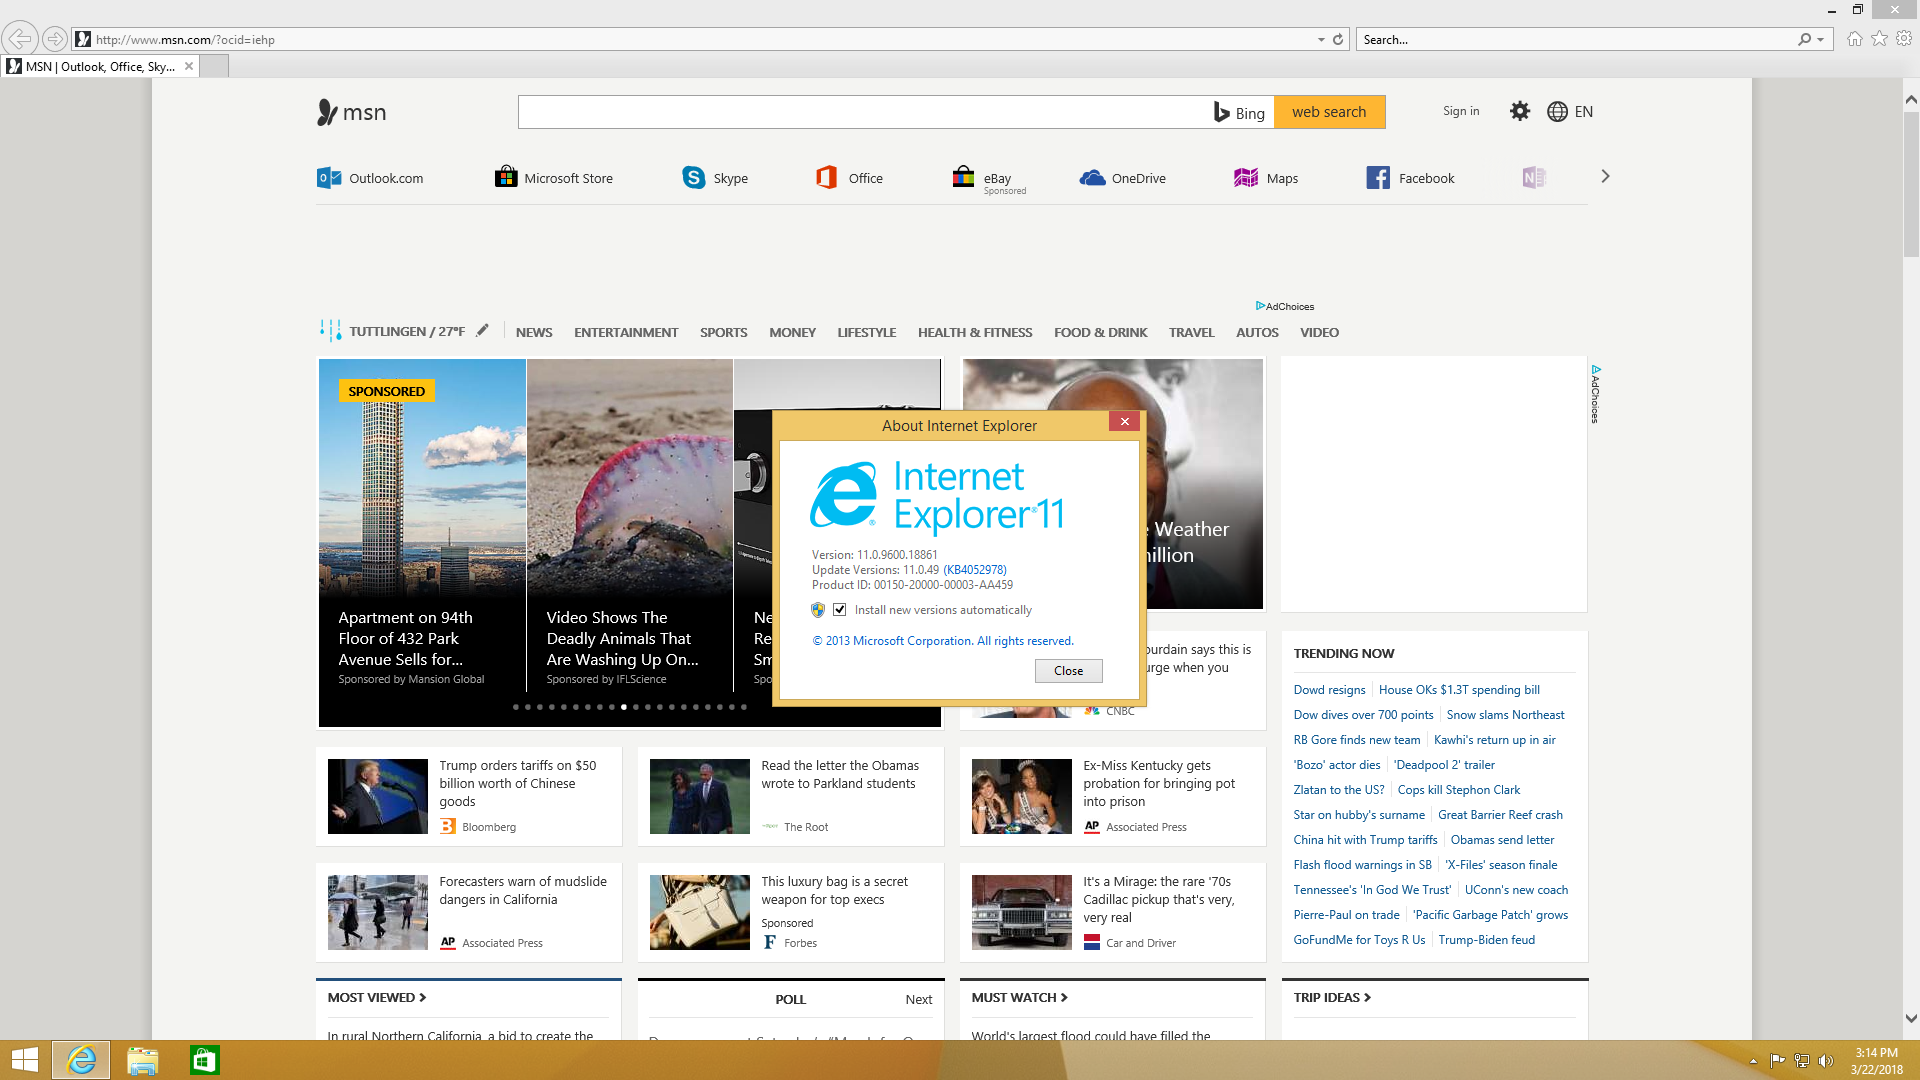The image size is (1920, 1080).
Task: Click the Windows Start button
Action: tap(25, 1060)
